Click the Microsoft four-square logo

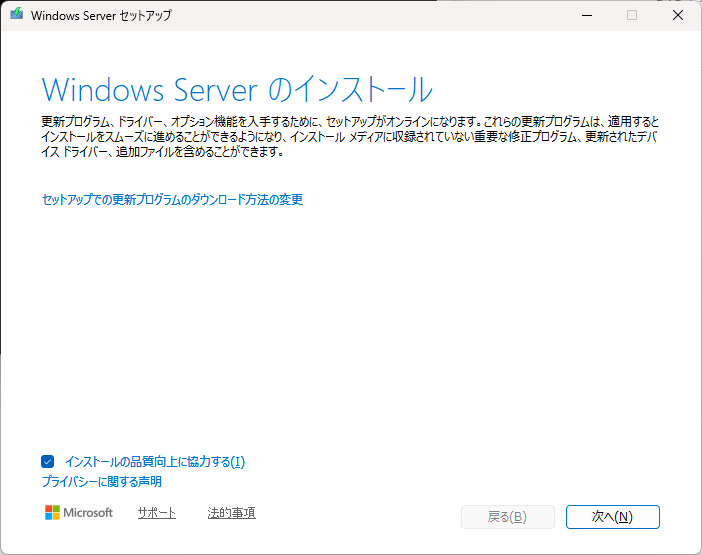pyautogui.click(x=52, y=513)
